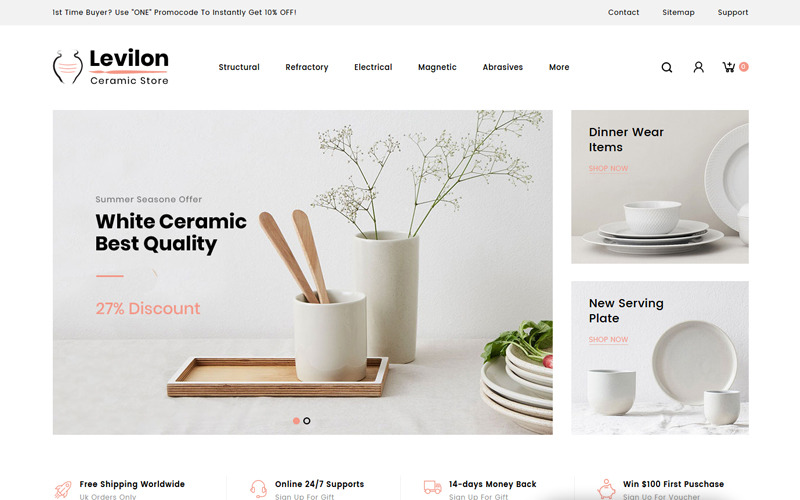Go to the Electrical category

[373, 67]
